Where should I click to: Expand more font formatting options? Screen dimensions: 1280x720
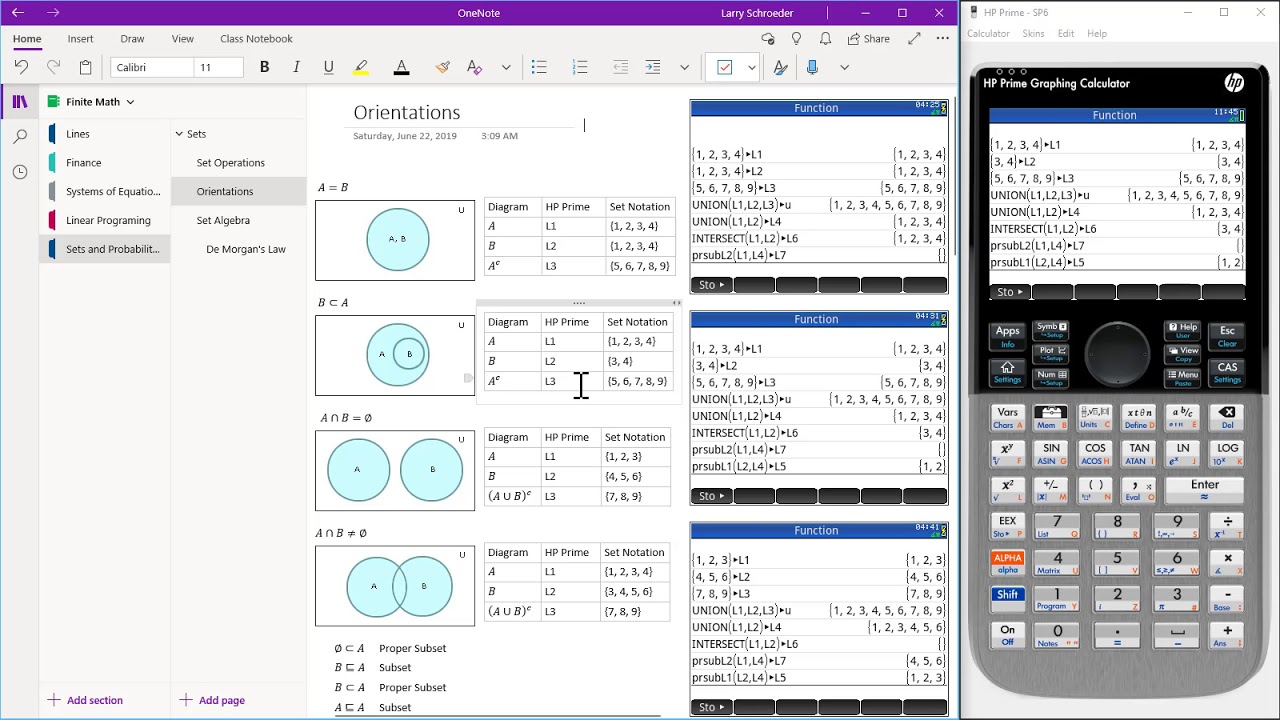pos(506,67)
